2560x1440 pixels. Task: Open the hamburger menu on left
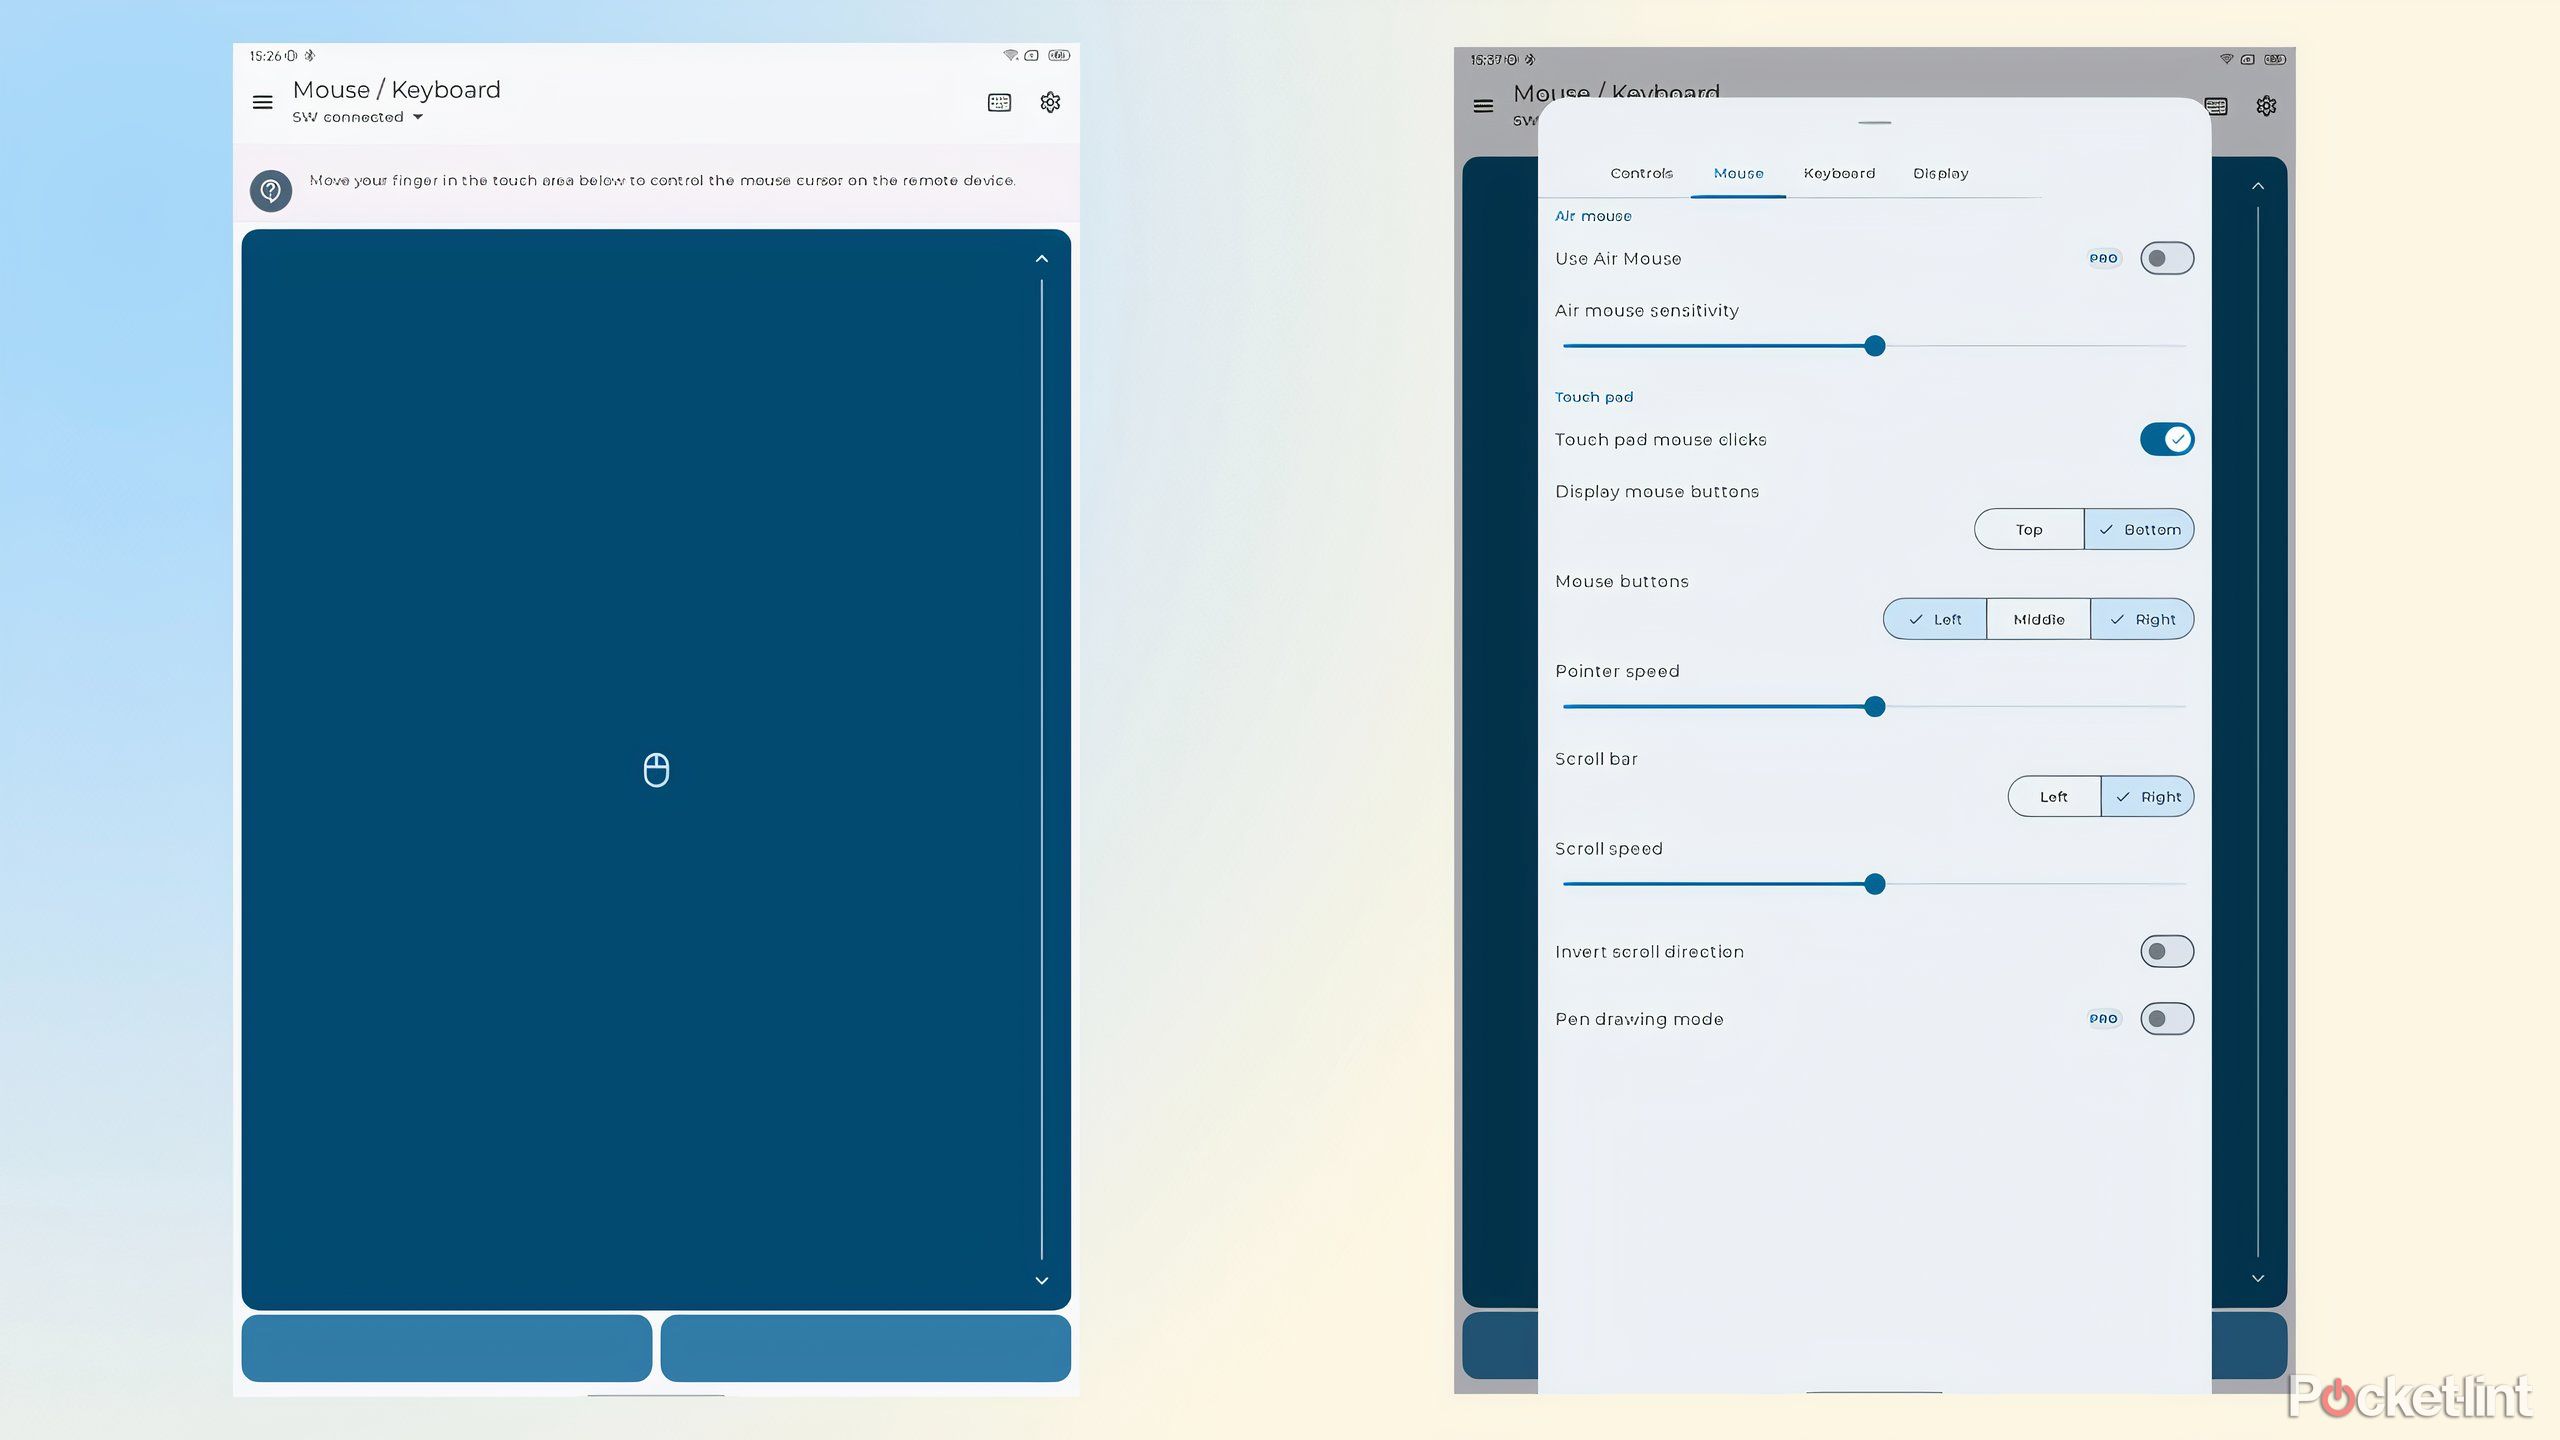[x=262, y=100]
